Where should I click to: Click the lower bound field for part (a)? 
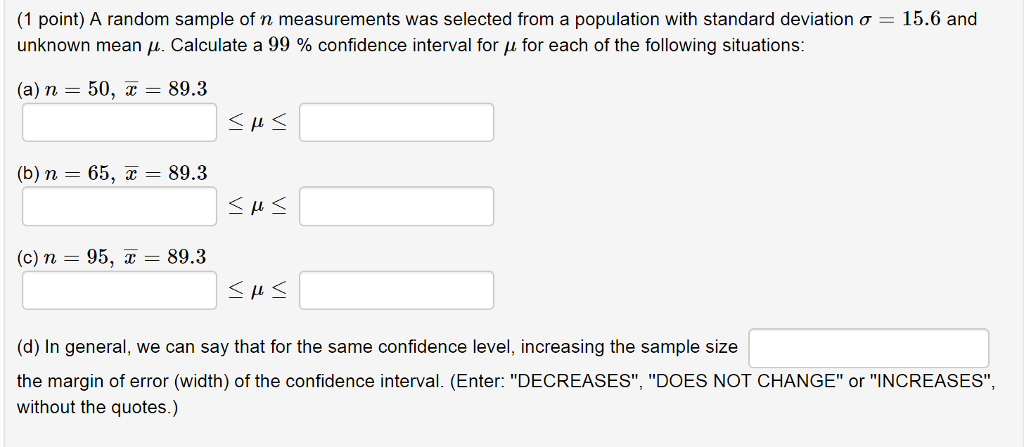120,122
